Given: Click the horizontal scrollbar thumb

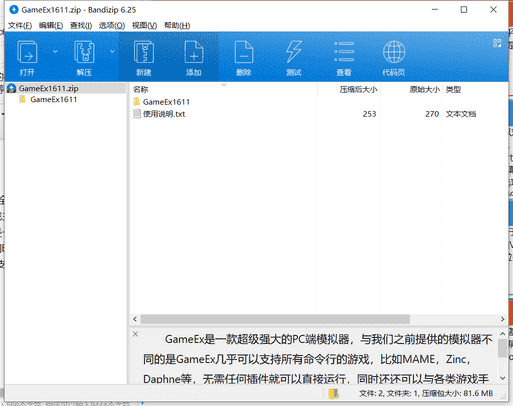Looking at the screenshot, I should (x=275, y=319).
